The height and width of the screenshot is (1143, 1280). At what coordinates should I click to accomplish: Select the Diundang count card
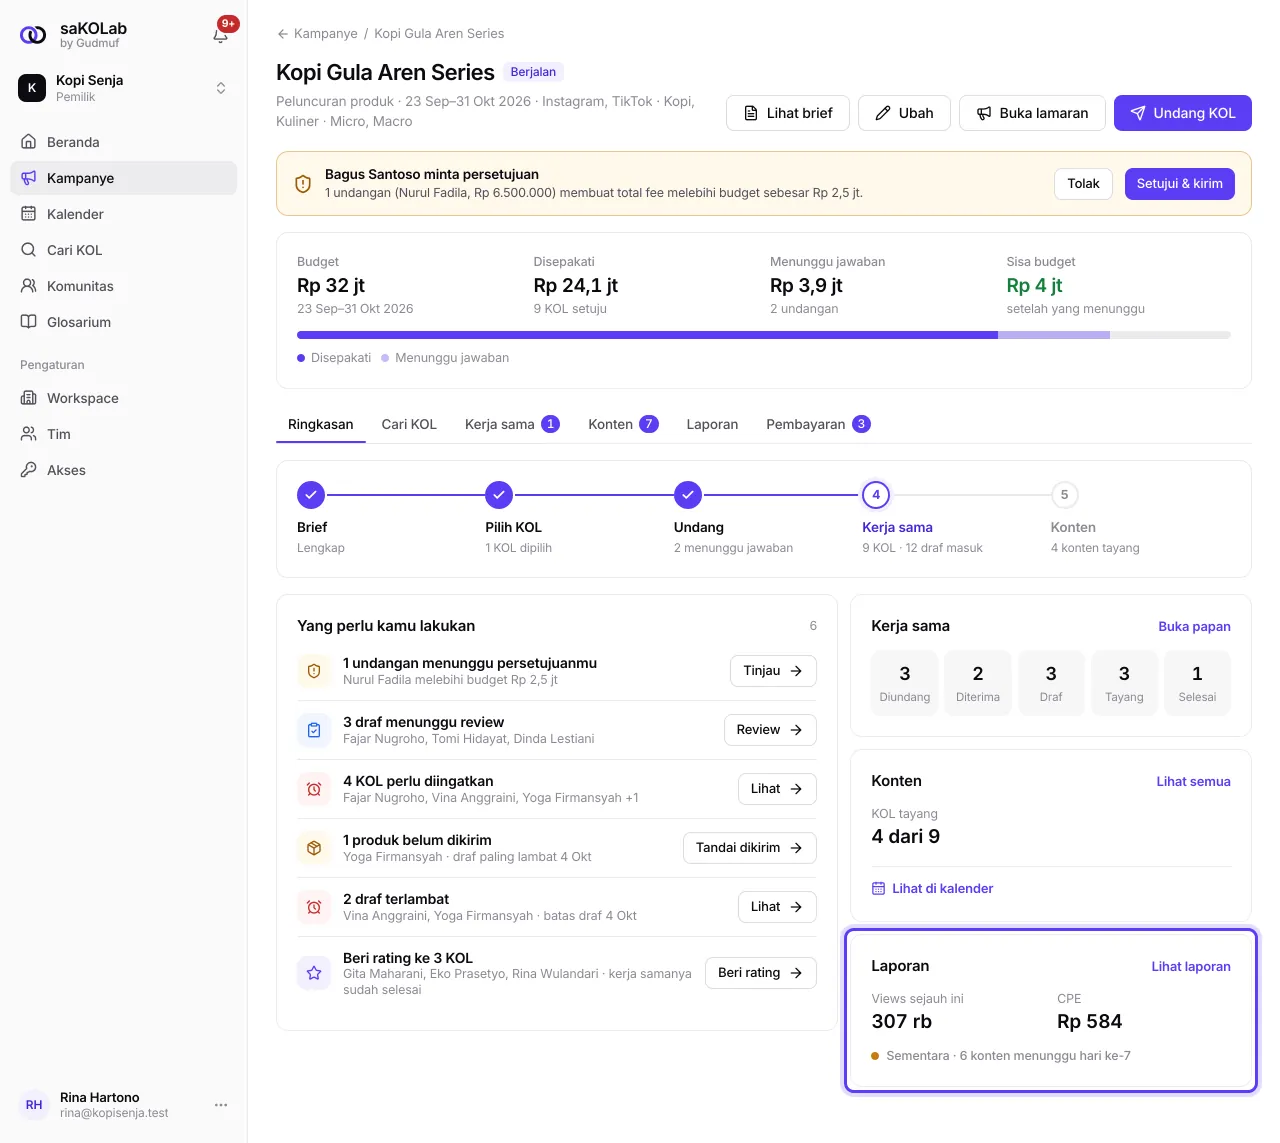click(x=905, y=683)
